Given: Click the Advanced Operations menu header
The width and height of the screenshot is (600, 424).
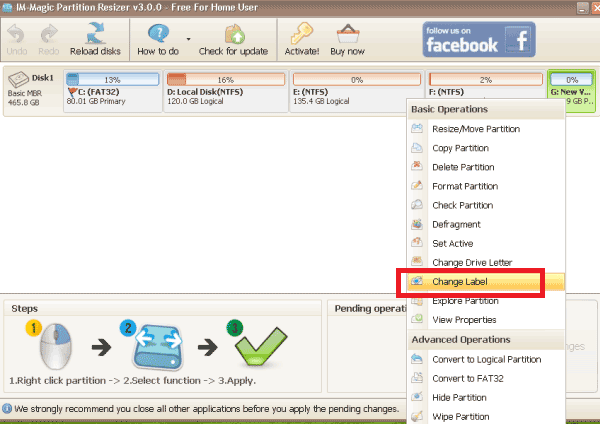Looking at the screenshot, I should (486, 340).
